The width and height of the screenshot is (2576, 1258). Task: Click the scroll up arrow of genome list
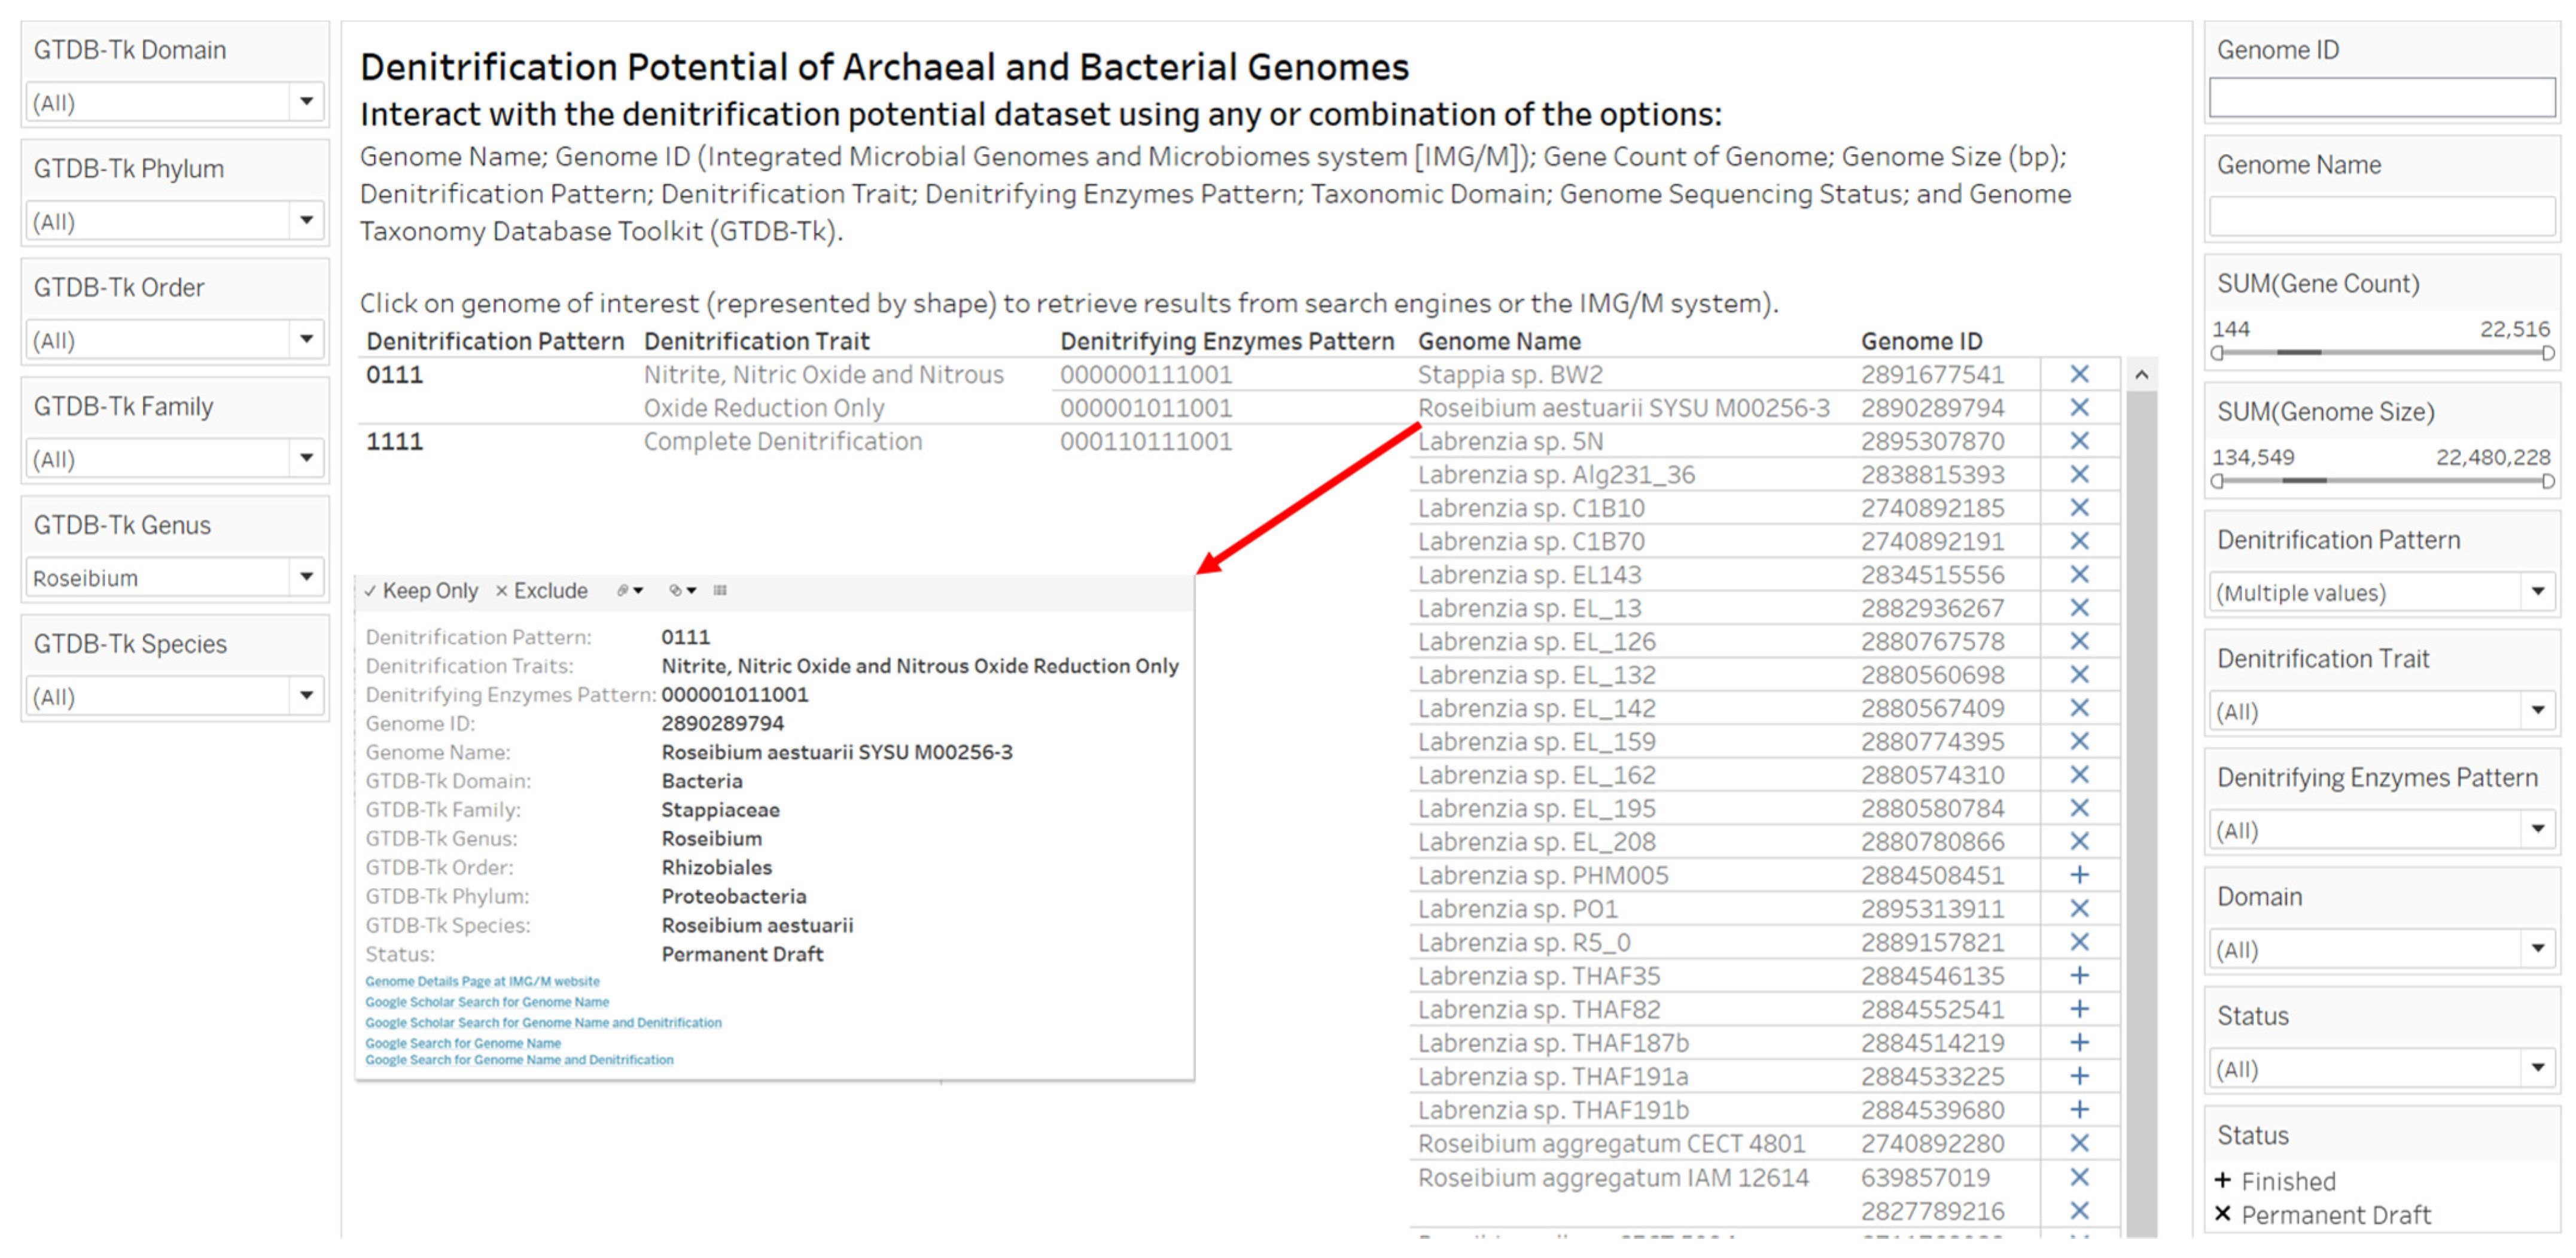click(x=2141, y=375)
